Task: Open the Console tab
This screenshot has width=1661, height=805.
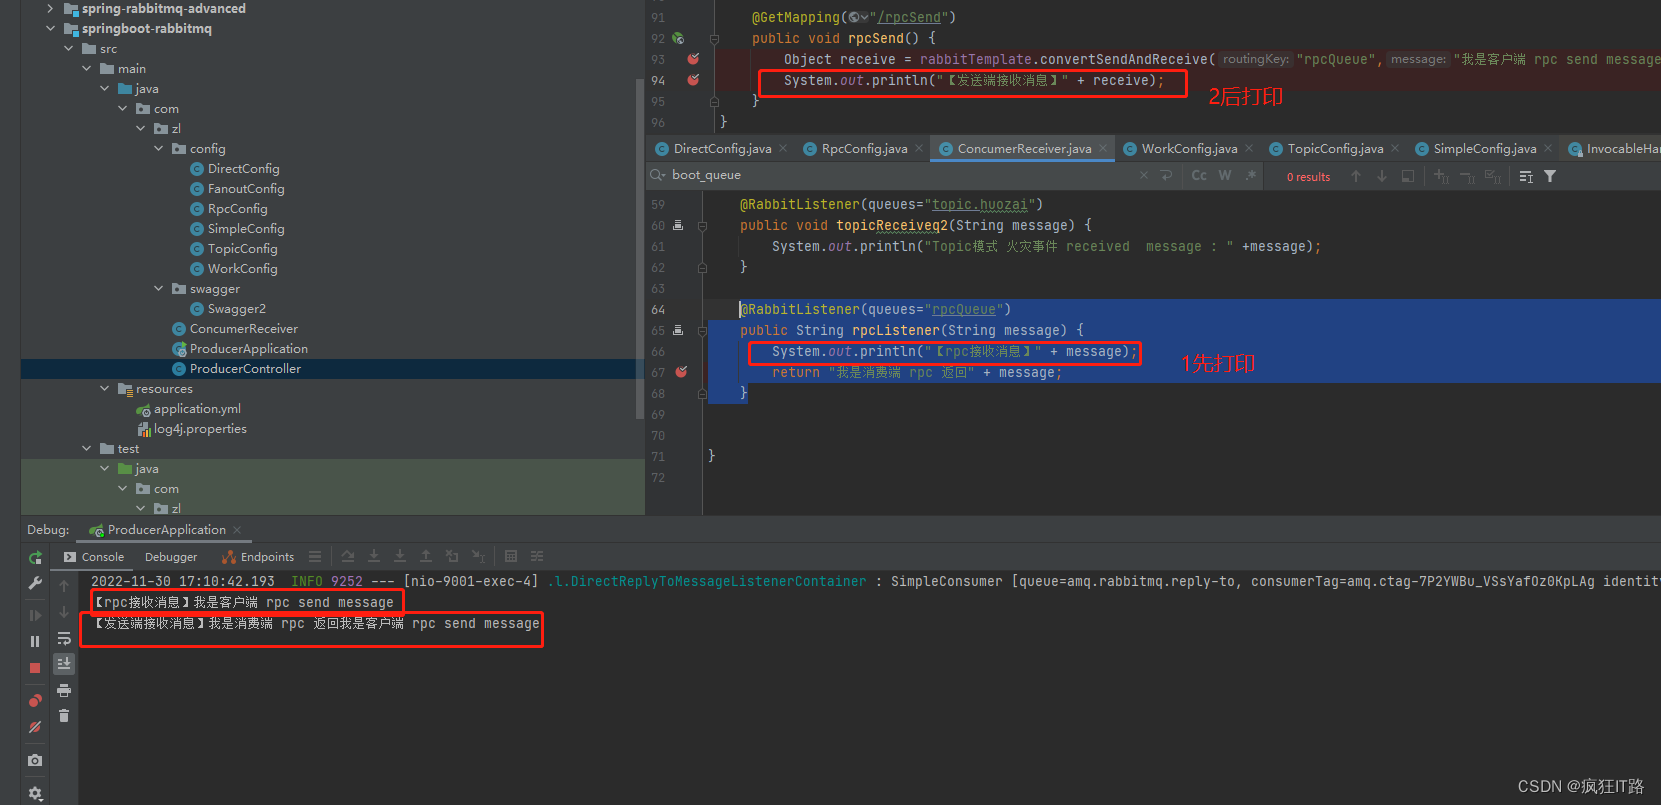Action: (x=93, y=557)
